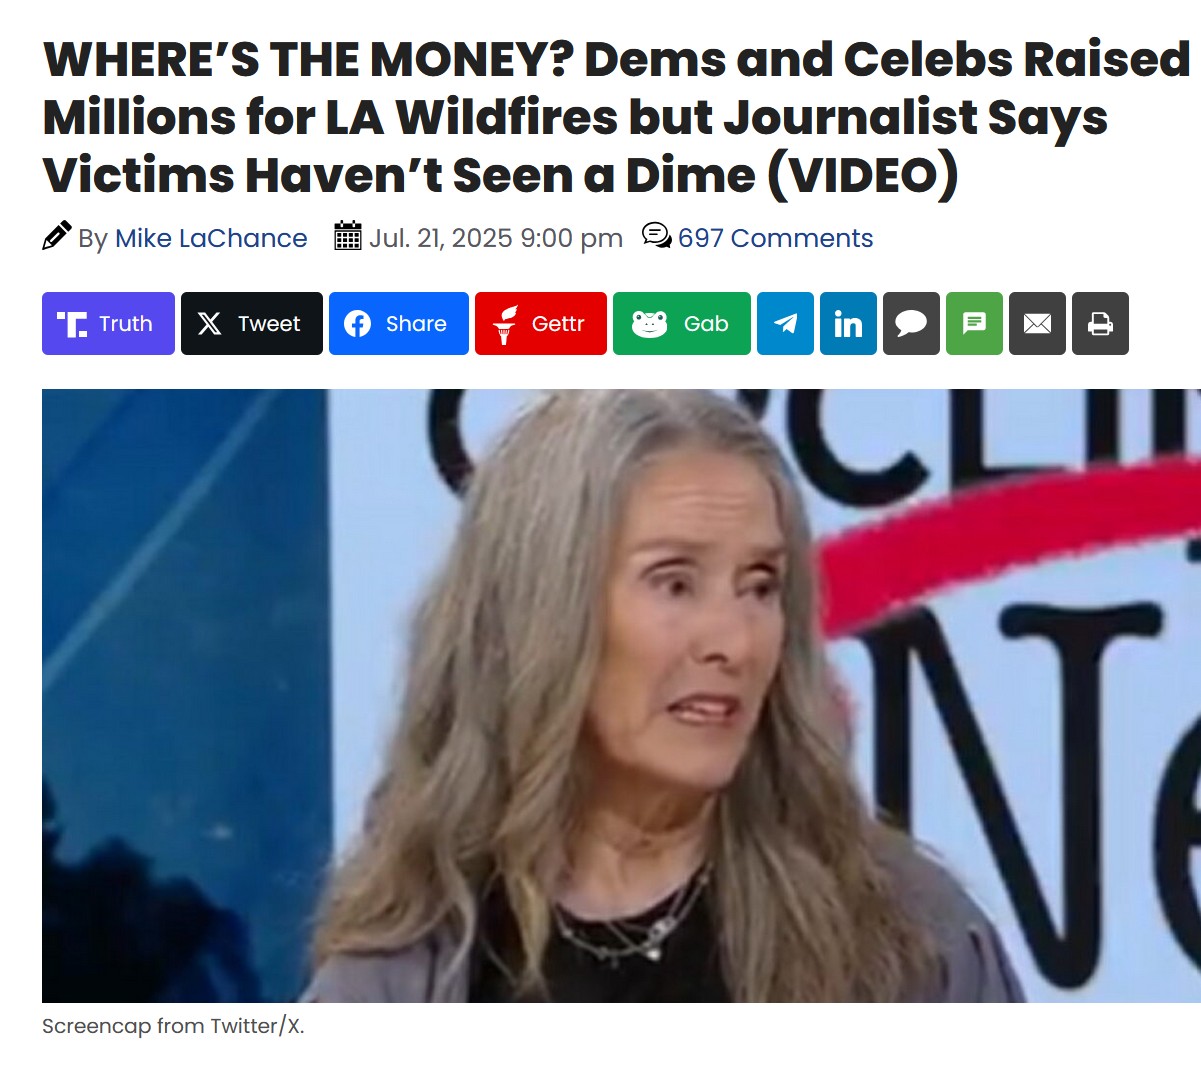Screen dimensions: 1201x1074
Task: Share the article on Truth Social
Action: pyautogui.click(x=108, y=323)
